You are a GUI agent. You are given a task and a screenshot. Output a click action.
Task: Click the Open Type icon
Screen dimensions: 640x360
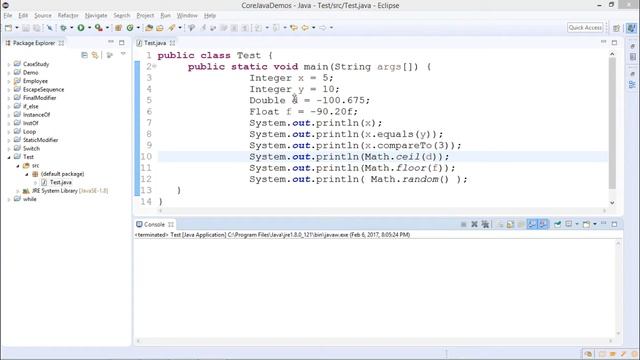149,28
